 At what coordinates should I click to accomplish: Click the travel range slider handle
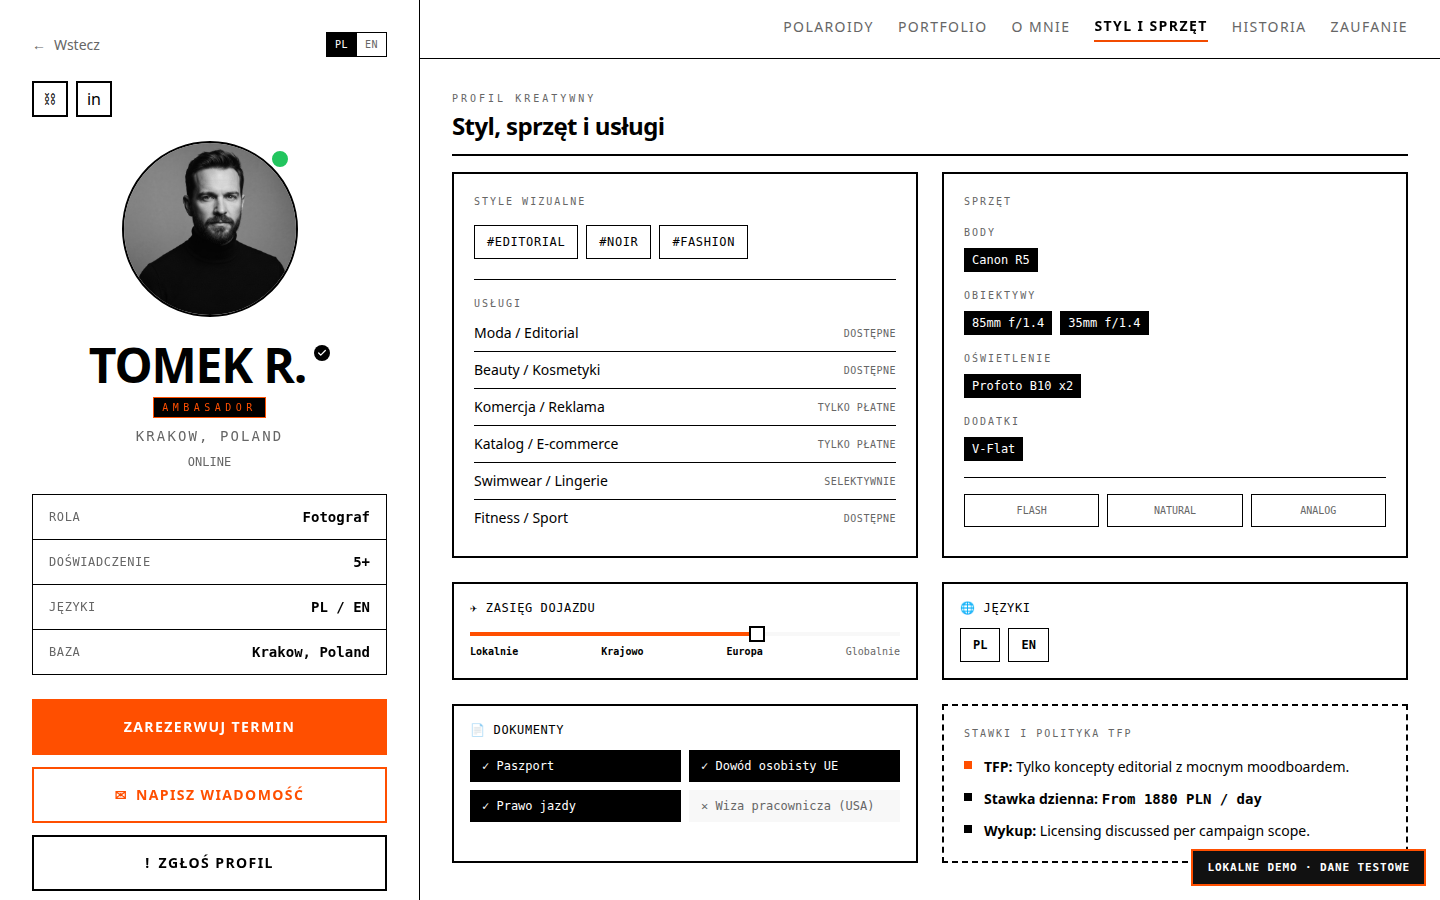(757, 634)
